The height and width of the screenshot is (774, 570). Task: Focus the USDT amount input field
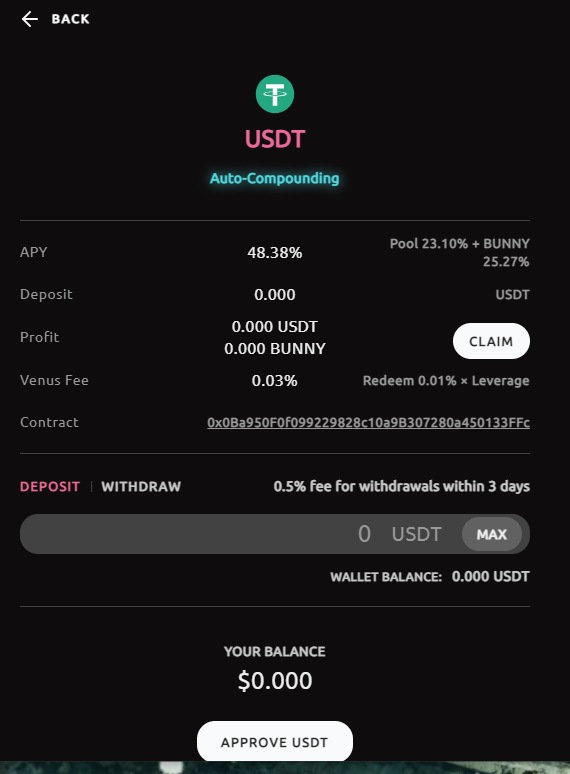click(242, 534)
